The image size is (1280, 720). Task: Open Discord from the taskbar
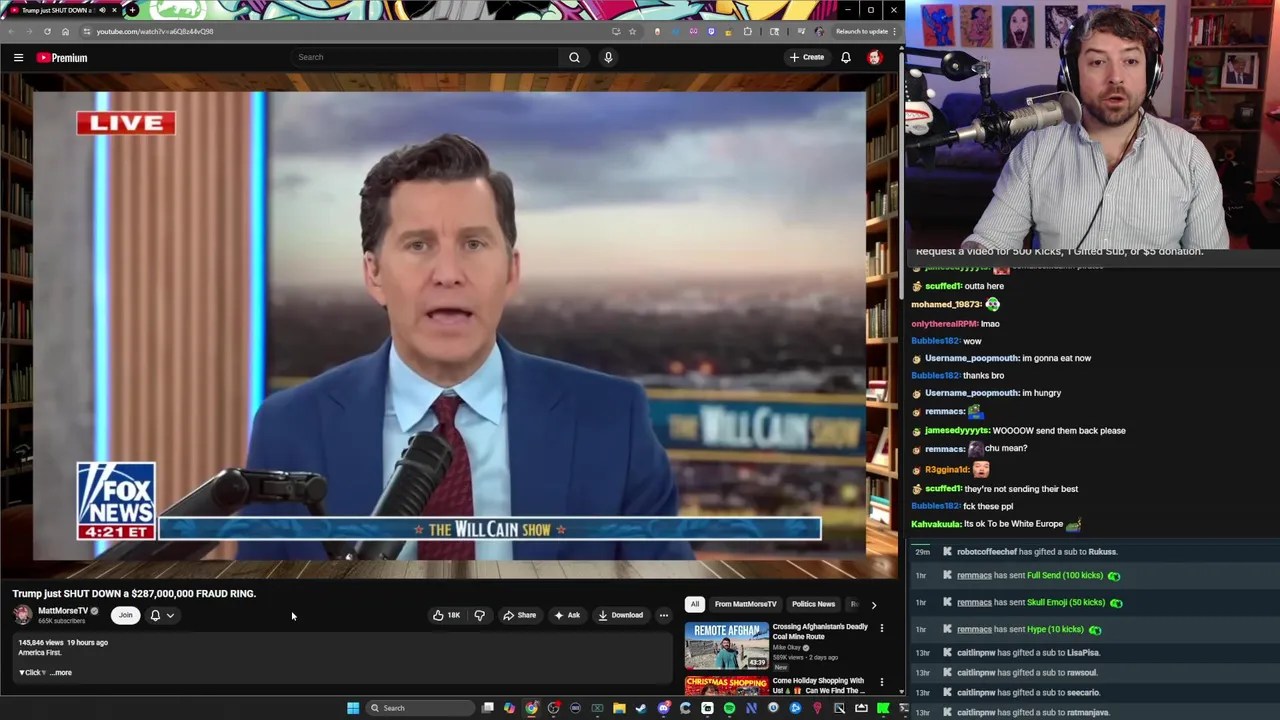pyautogui.click(x=663, y=708)
